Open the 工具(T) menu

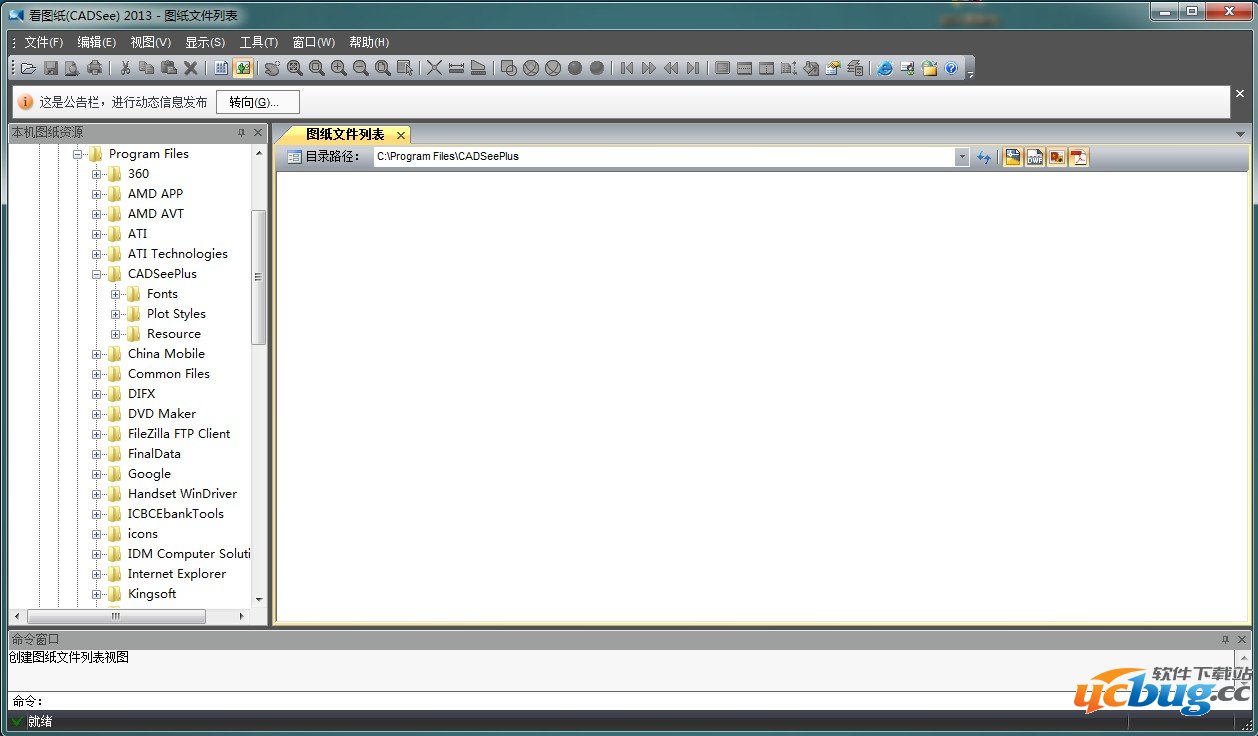[x=258, y=42]
